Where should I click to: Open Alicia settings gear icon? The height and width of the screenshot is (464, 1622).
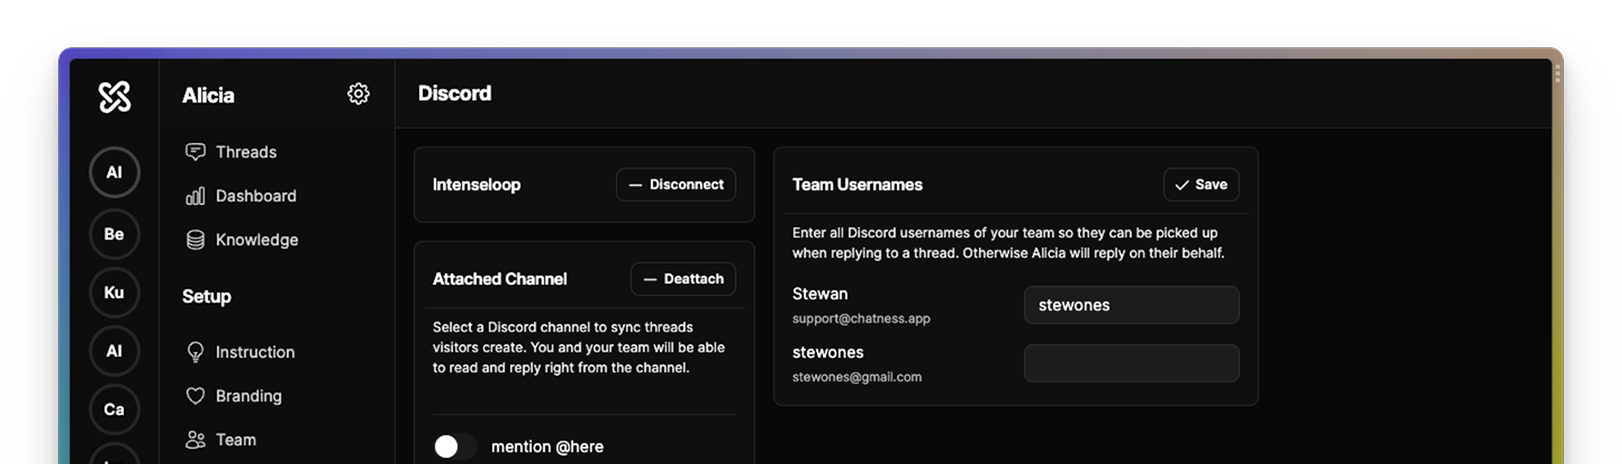(x=358, y=94)
